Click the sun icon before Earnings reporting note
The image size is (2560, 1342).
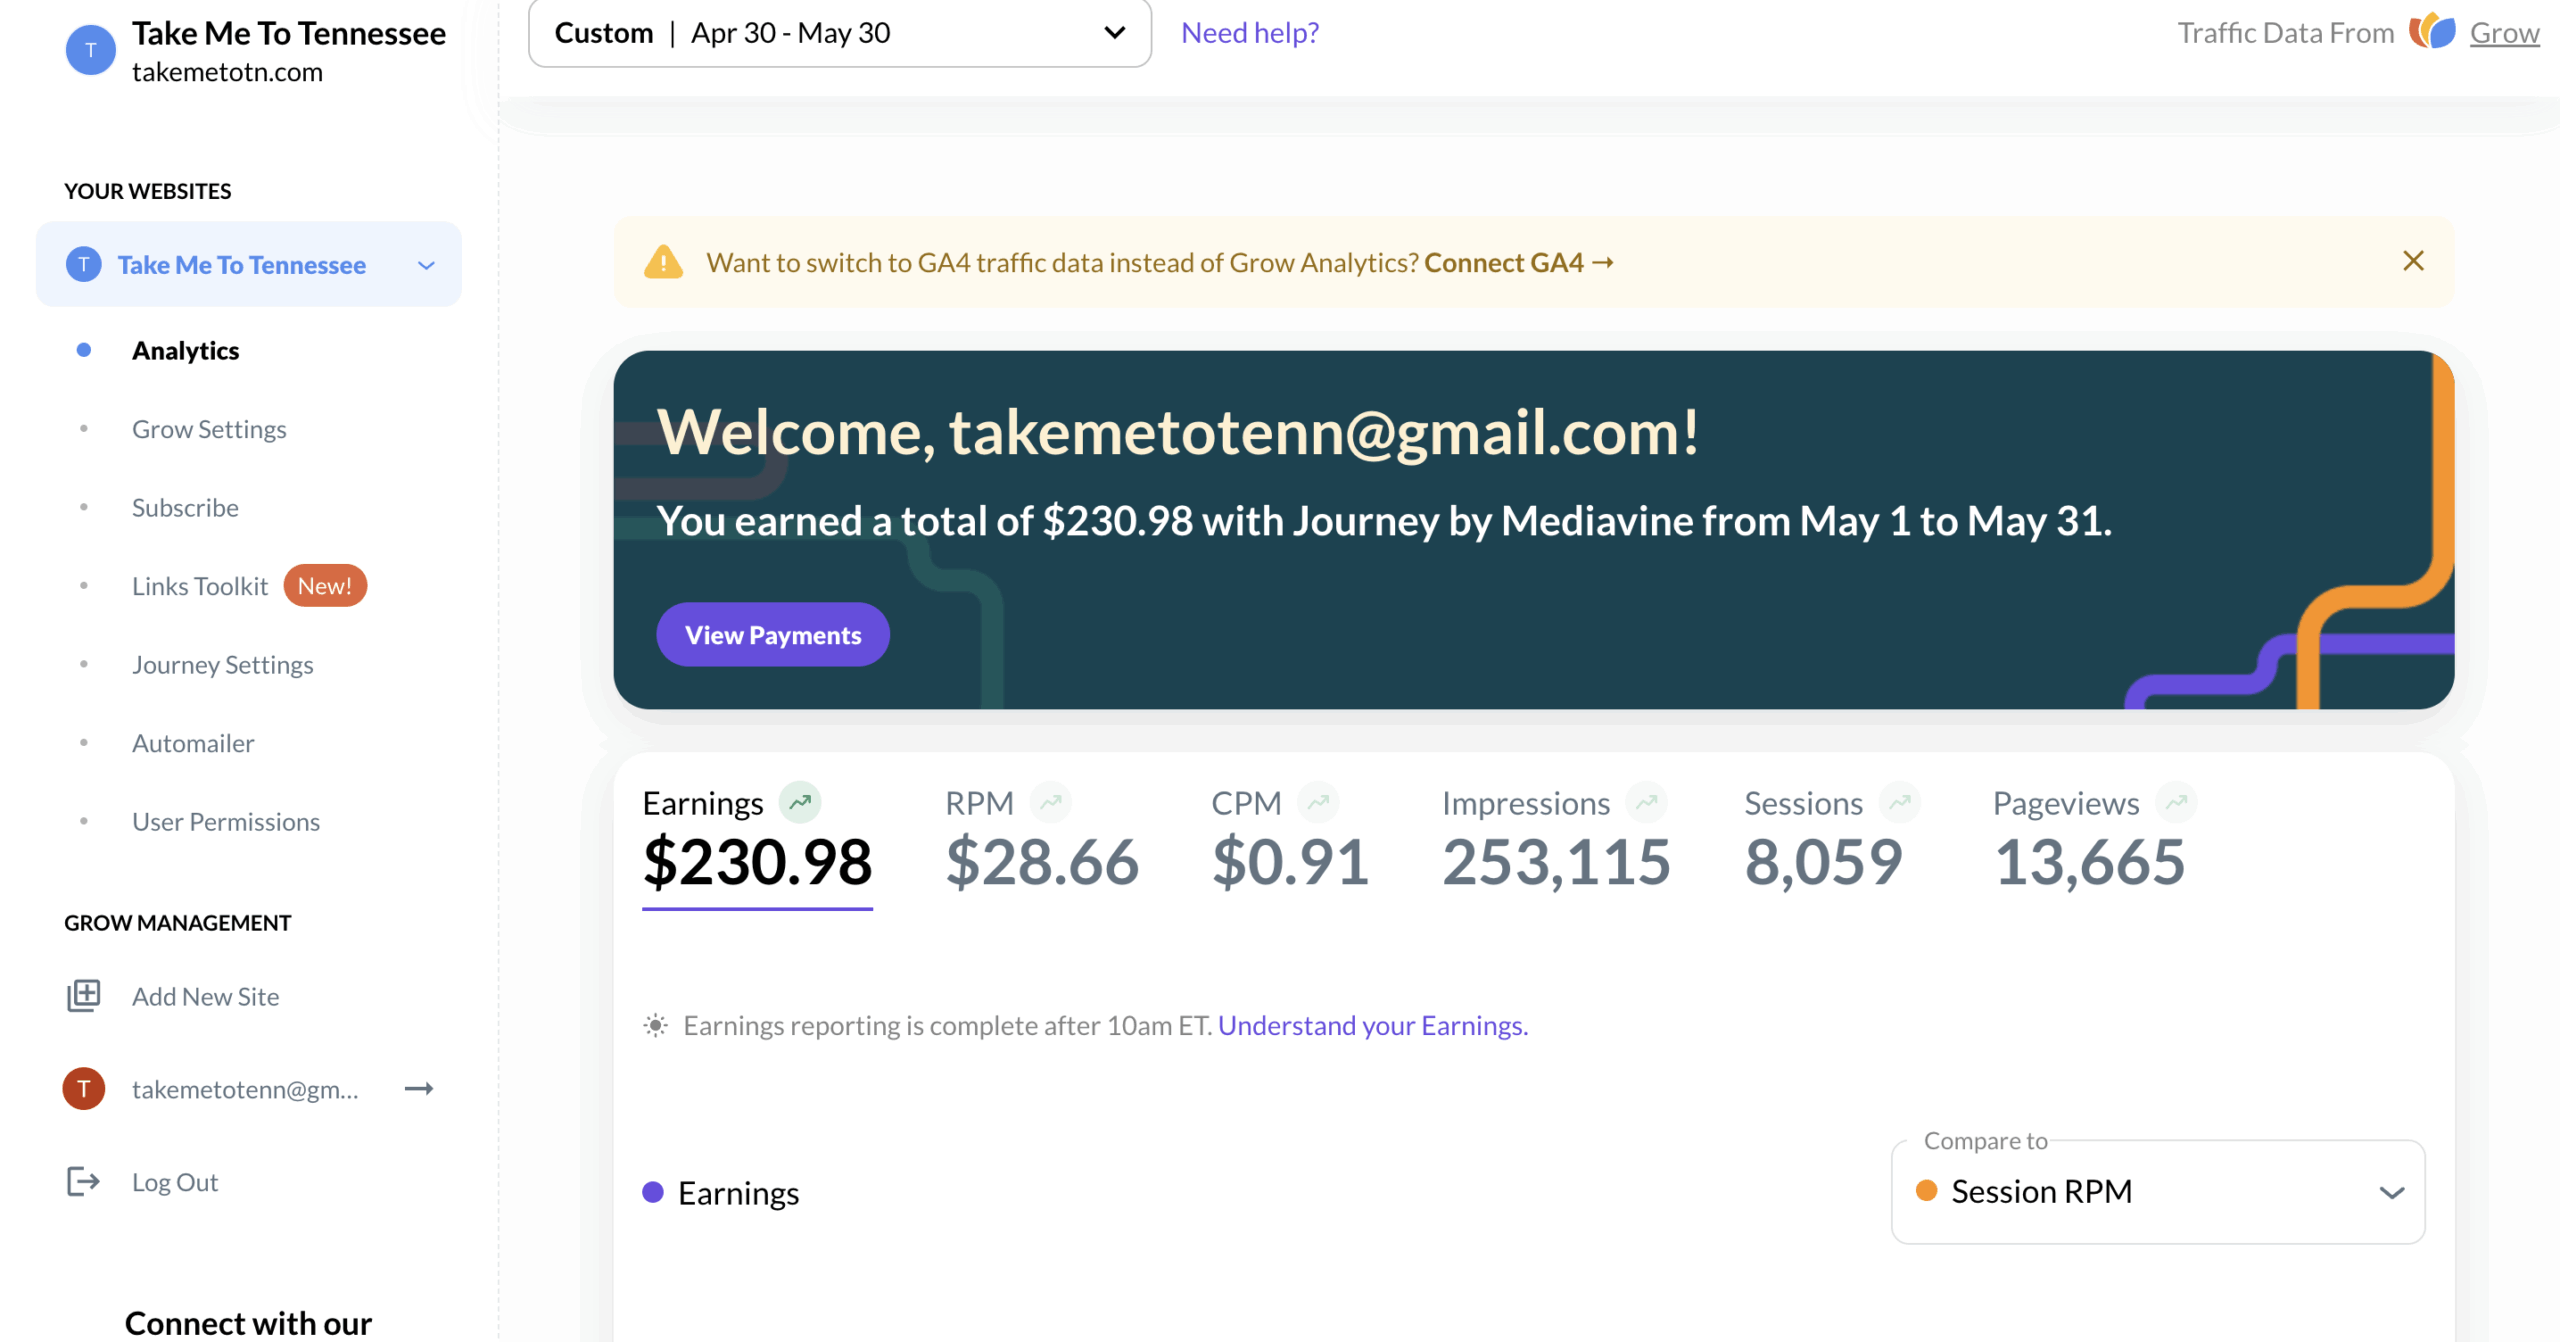coord(655,1025)
